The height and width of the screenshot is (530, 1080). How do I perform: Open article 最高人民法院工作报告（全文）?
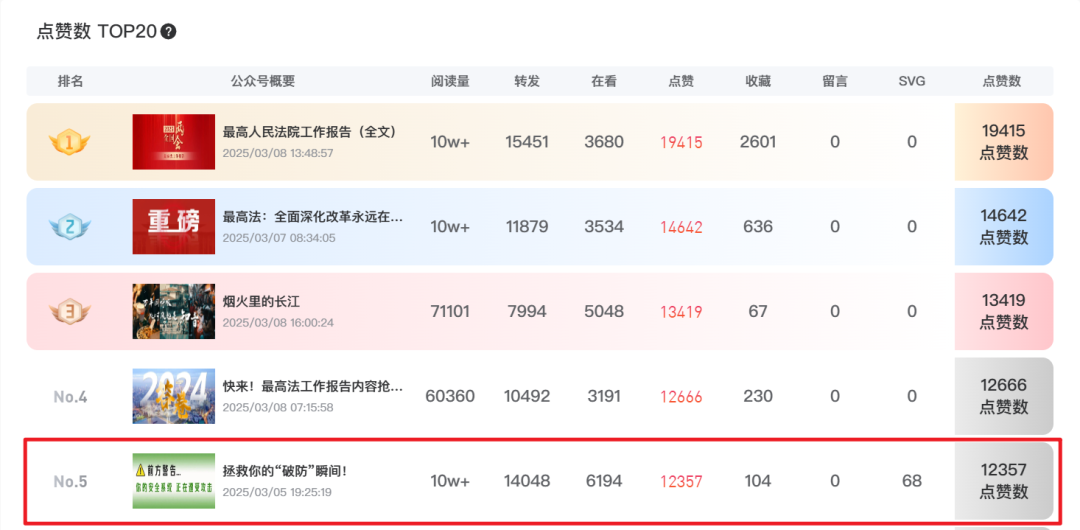pos(310,132)
